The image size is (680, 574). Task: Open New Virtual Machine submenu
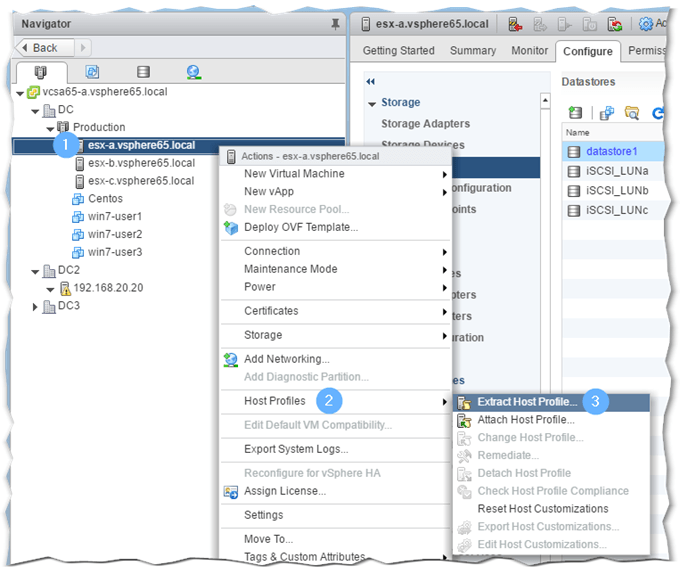(x=336, y=174)
